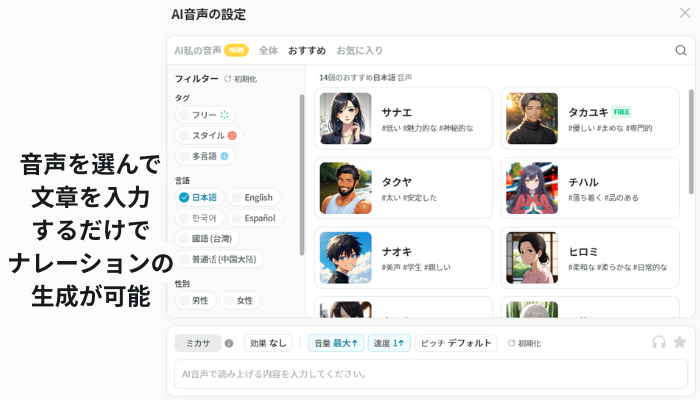The image size is (700, 400).
Task: Click the text field for AI音声 narration
Action: pos(431,374)
